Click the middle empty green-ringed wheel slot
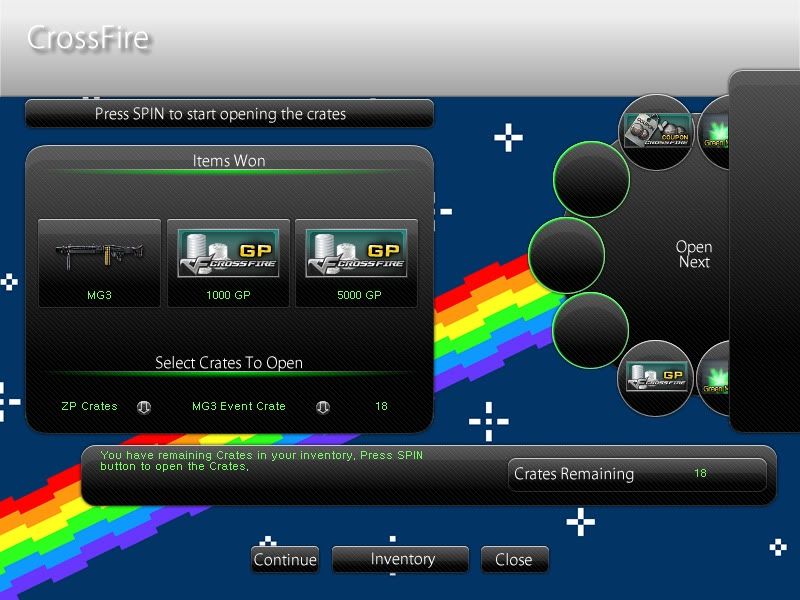The image size is (800, 600). (566, 256)
